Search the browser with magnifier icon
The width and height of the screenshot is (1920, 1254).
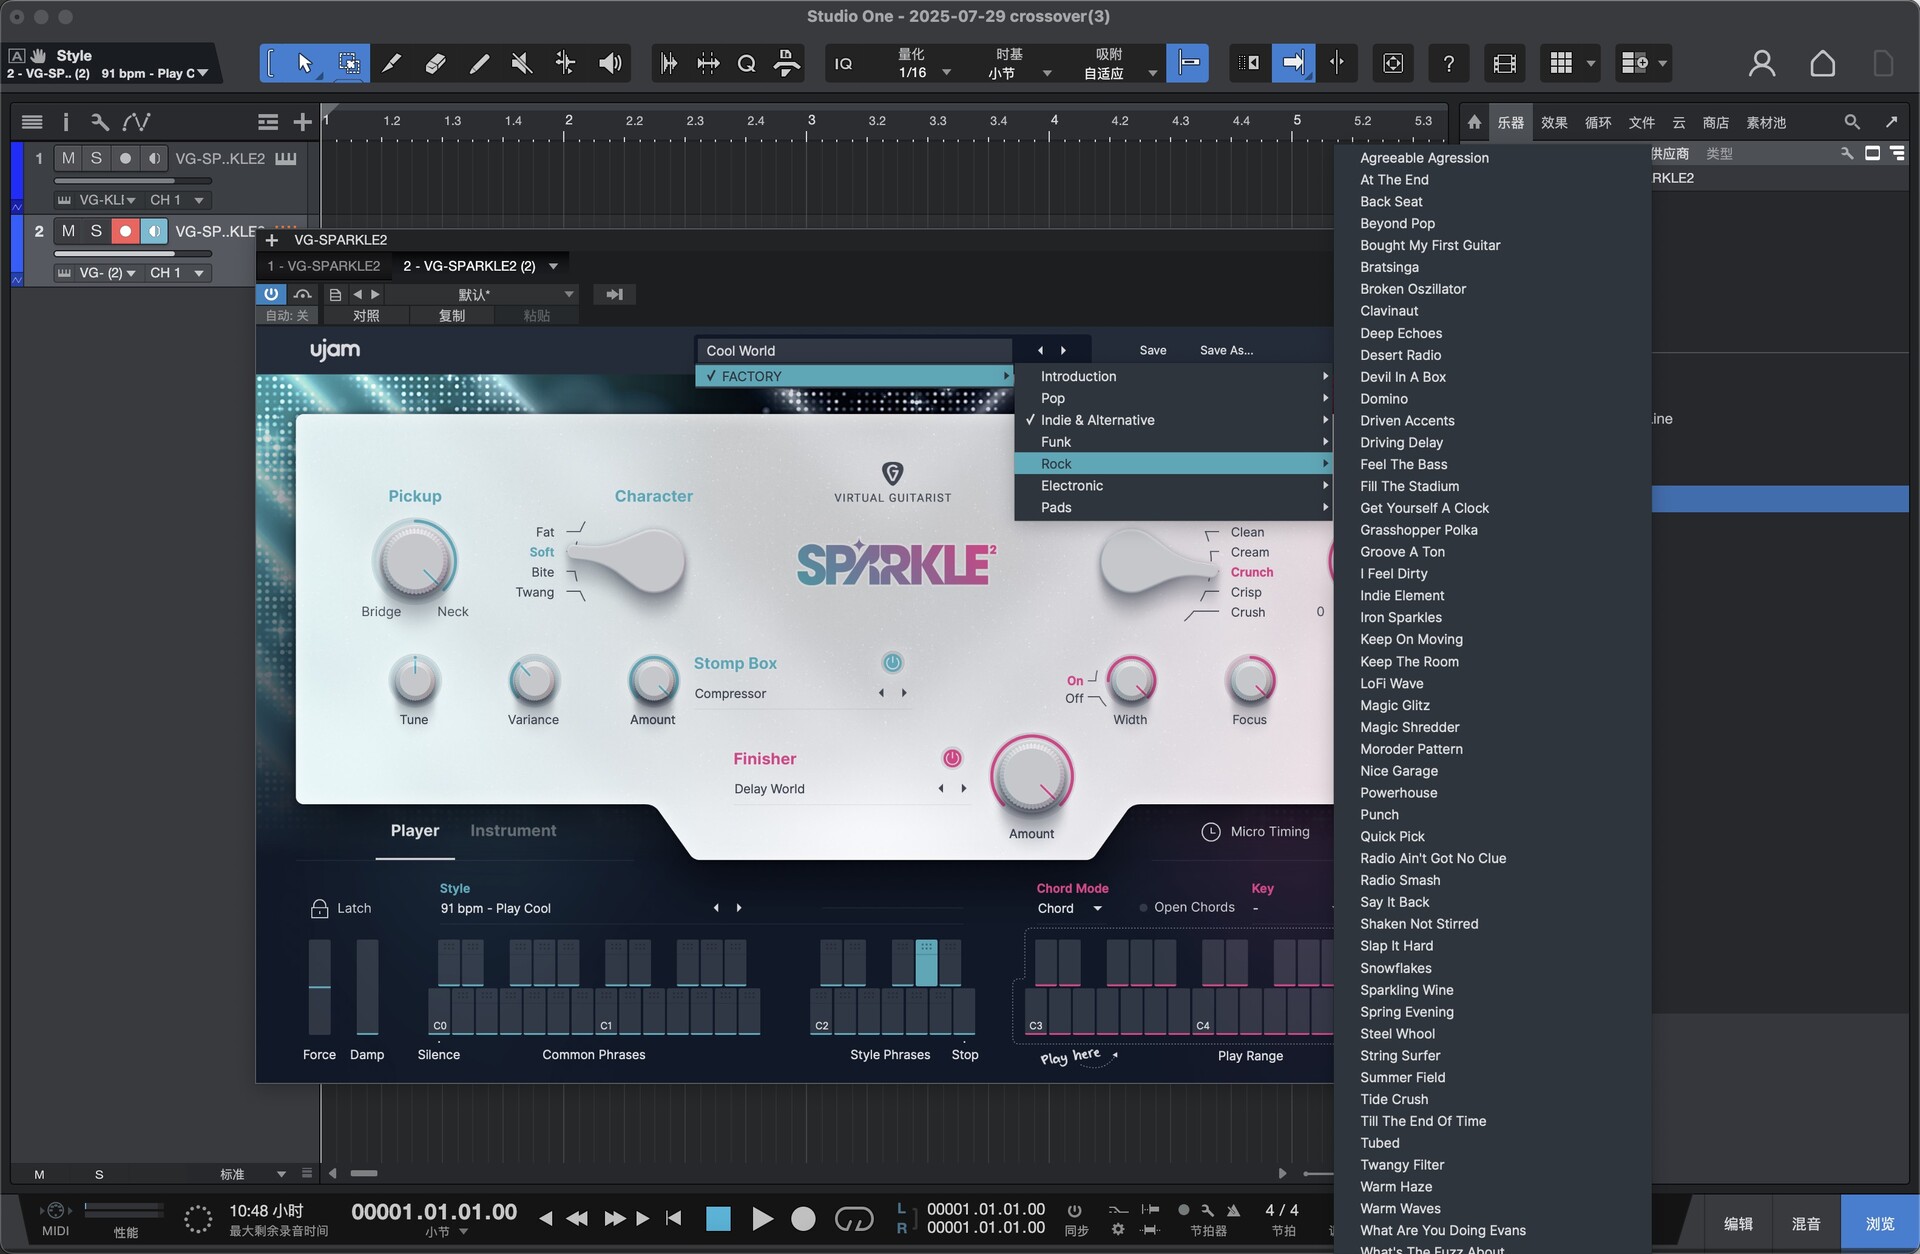click(x=1852, y=122)
